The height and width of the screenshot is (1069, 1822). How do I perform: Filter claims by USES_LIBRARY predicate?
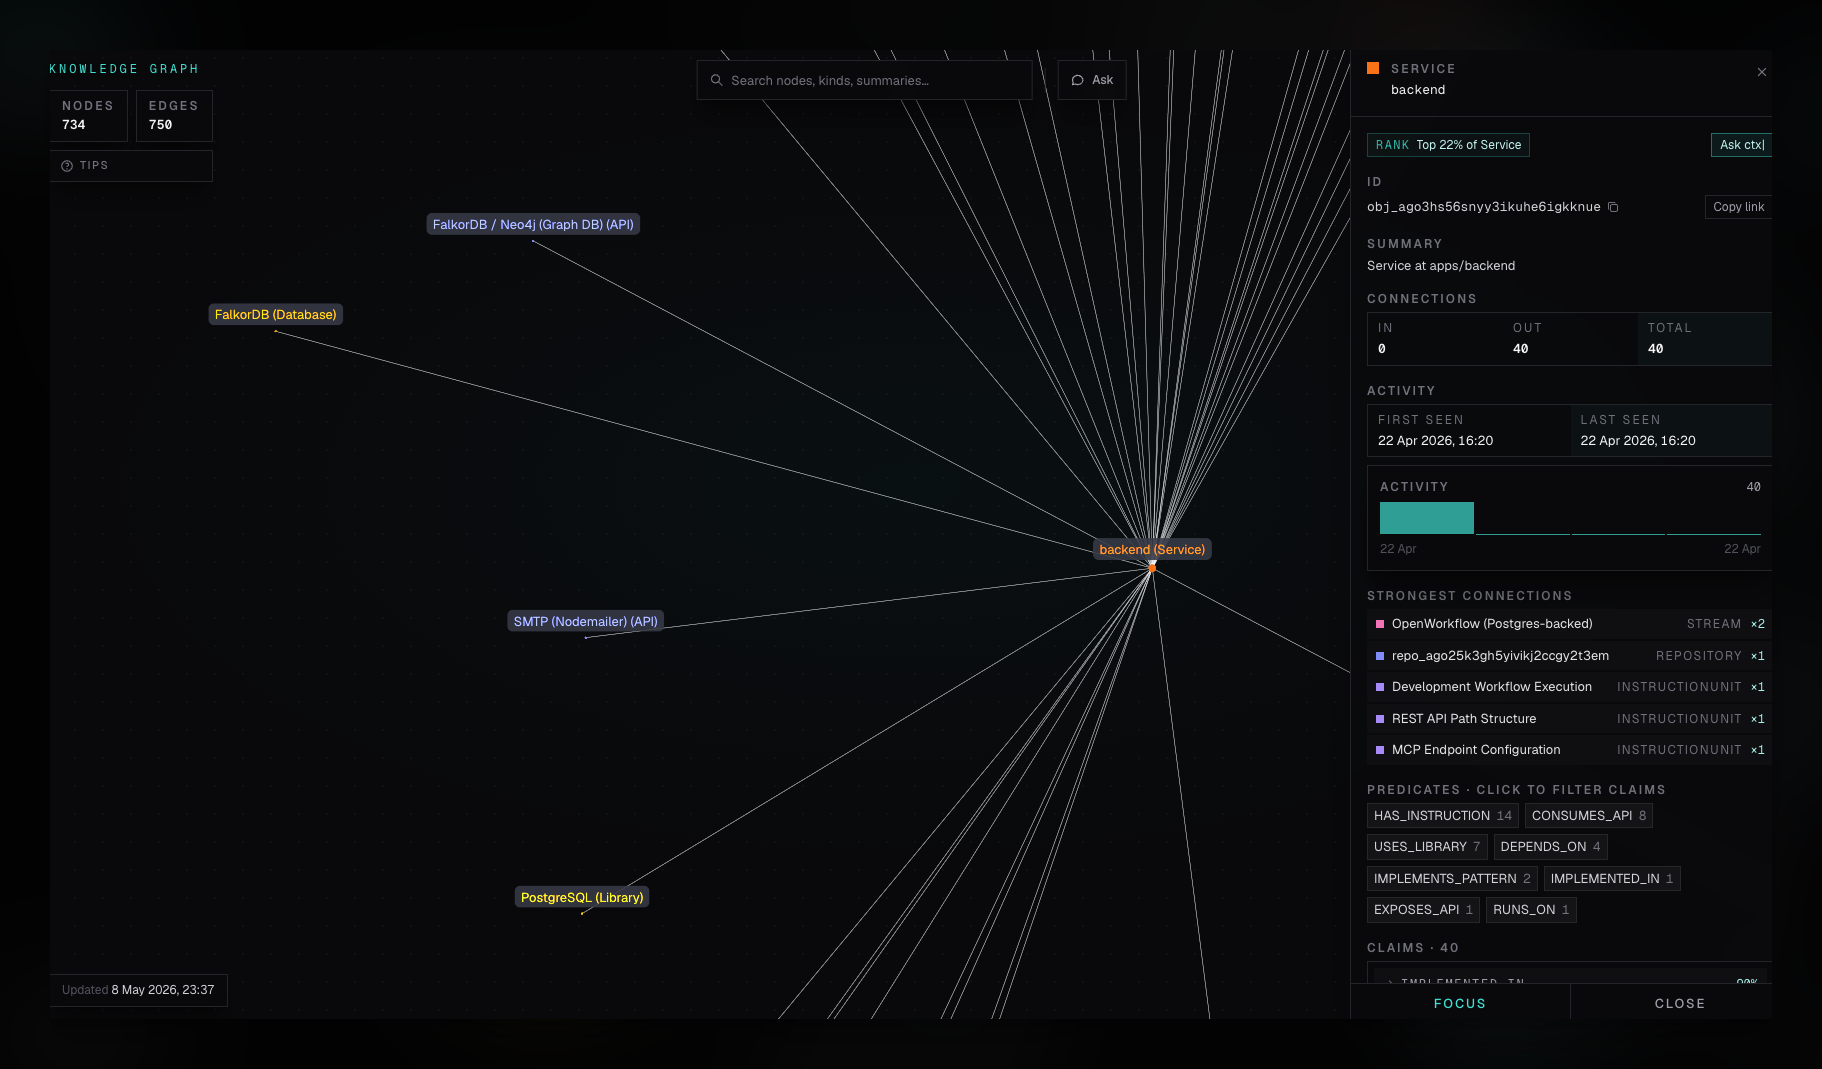click(1427, 847)
